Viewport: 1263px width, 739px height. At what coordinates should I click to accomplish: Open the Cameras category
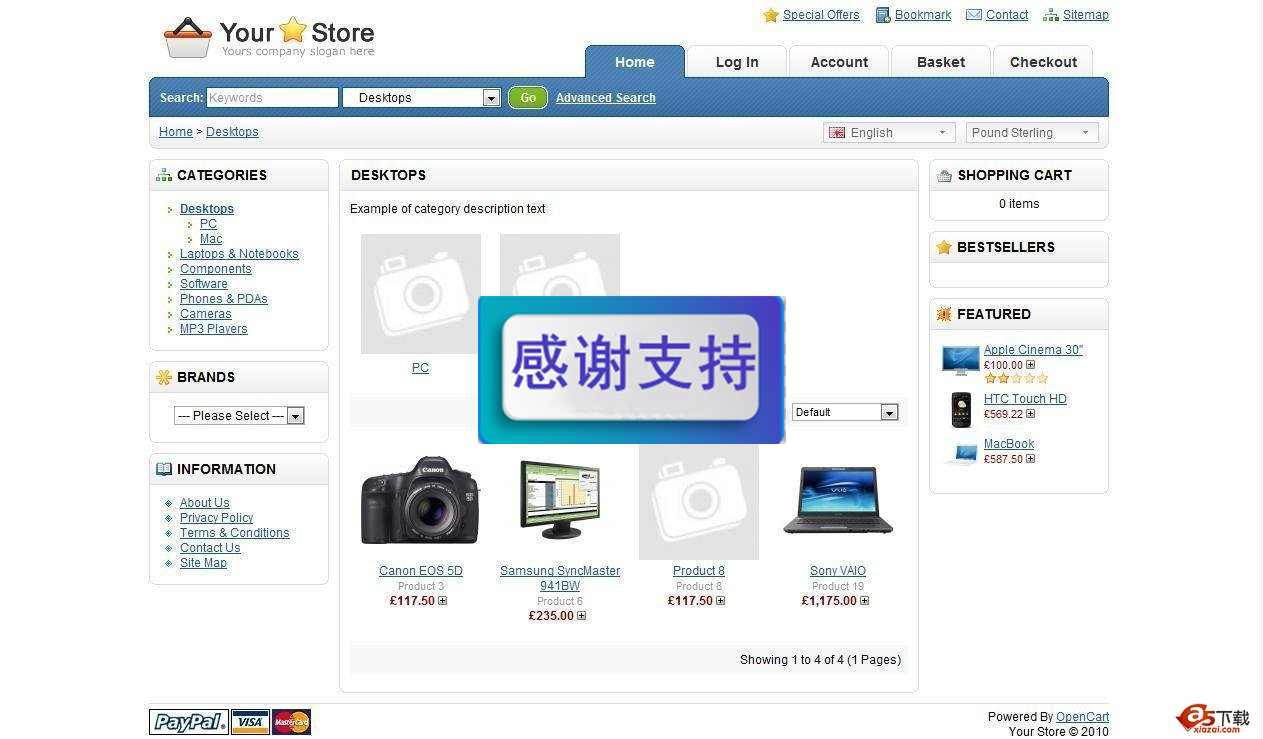[206, 314]
